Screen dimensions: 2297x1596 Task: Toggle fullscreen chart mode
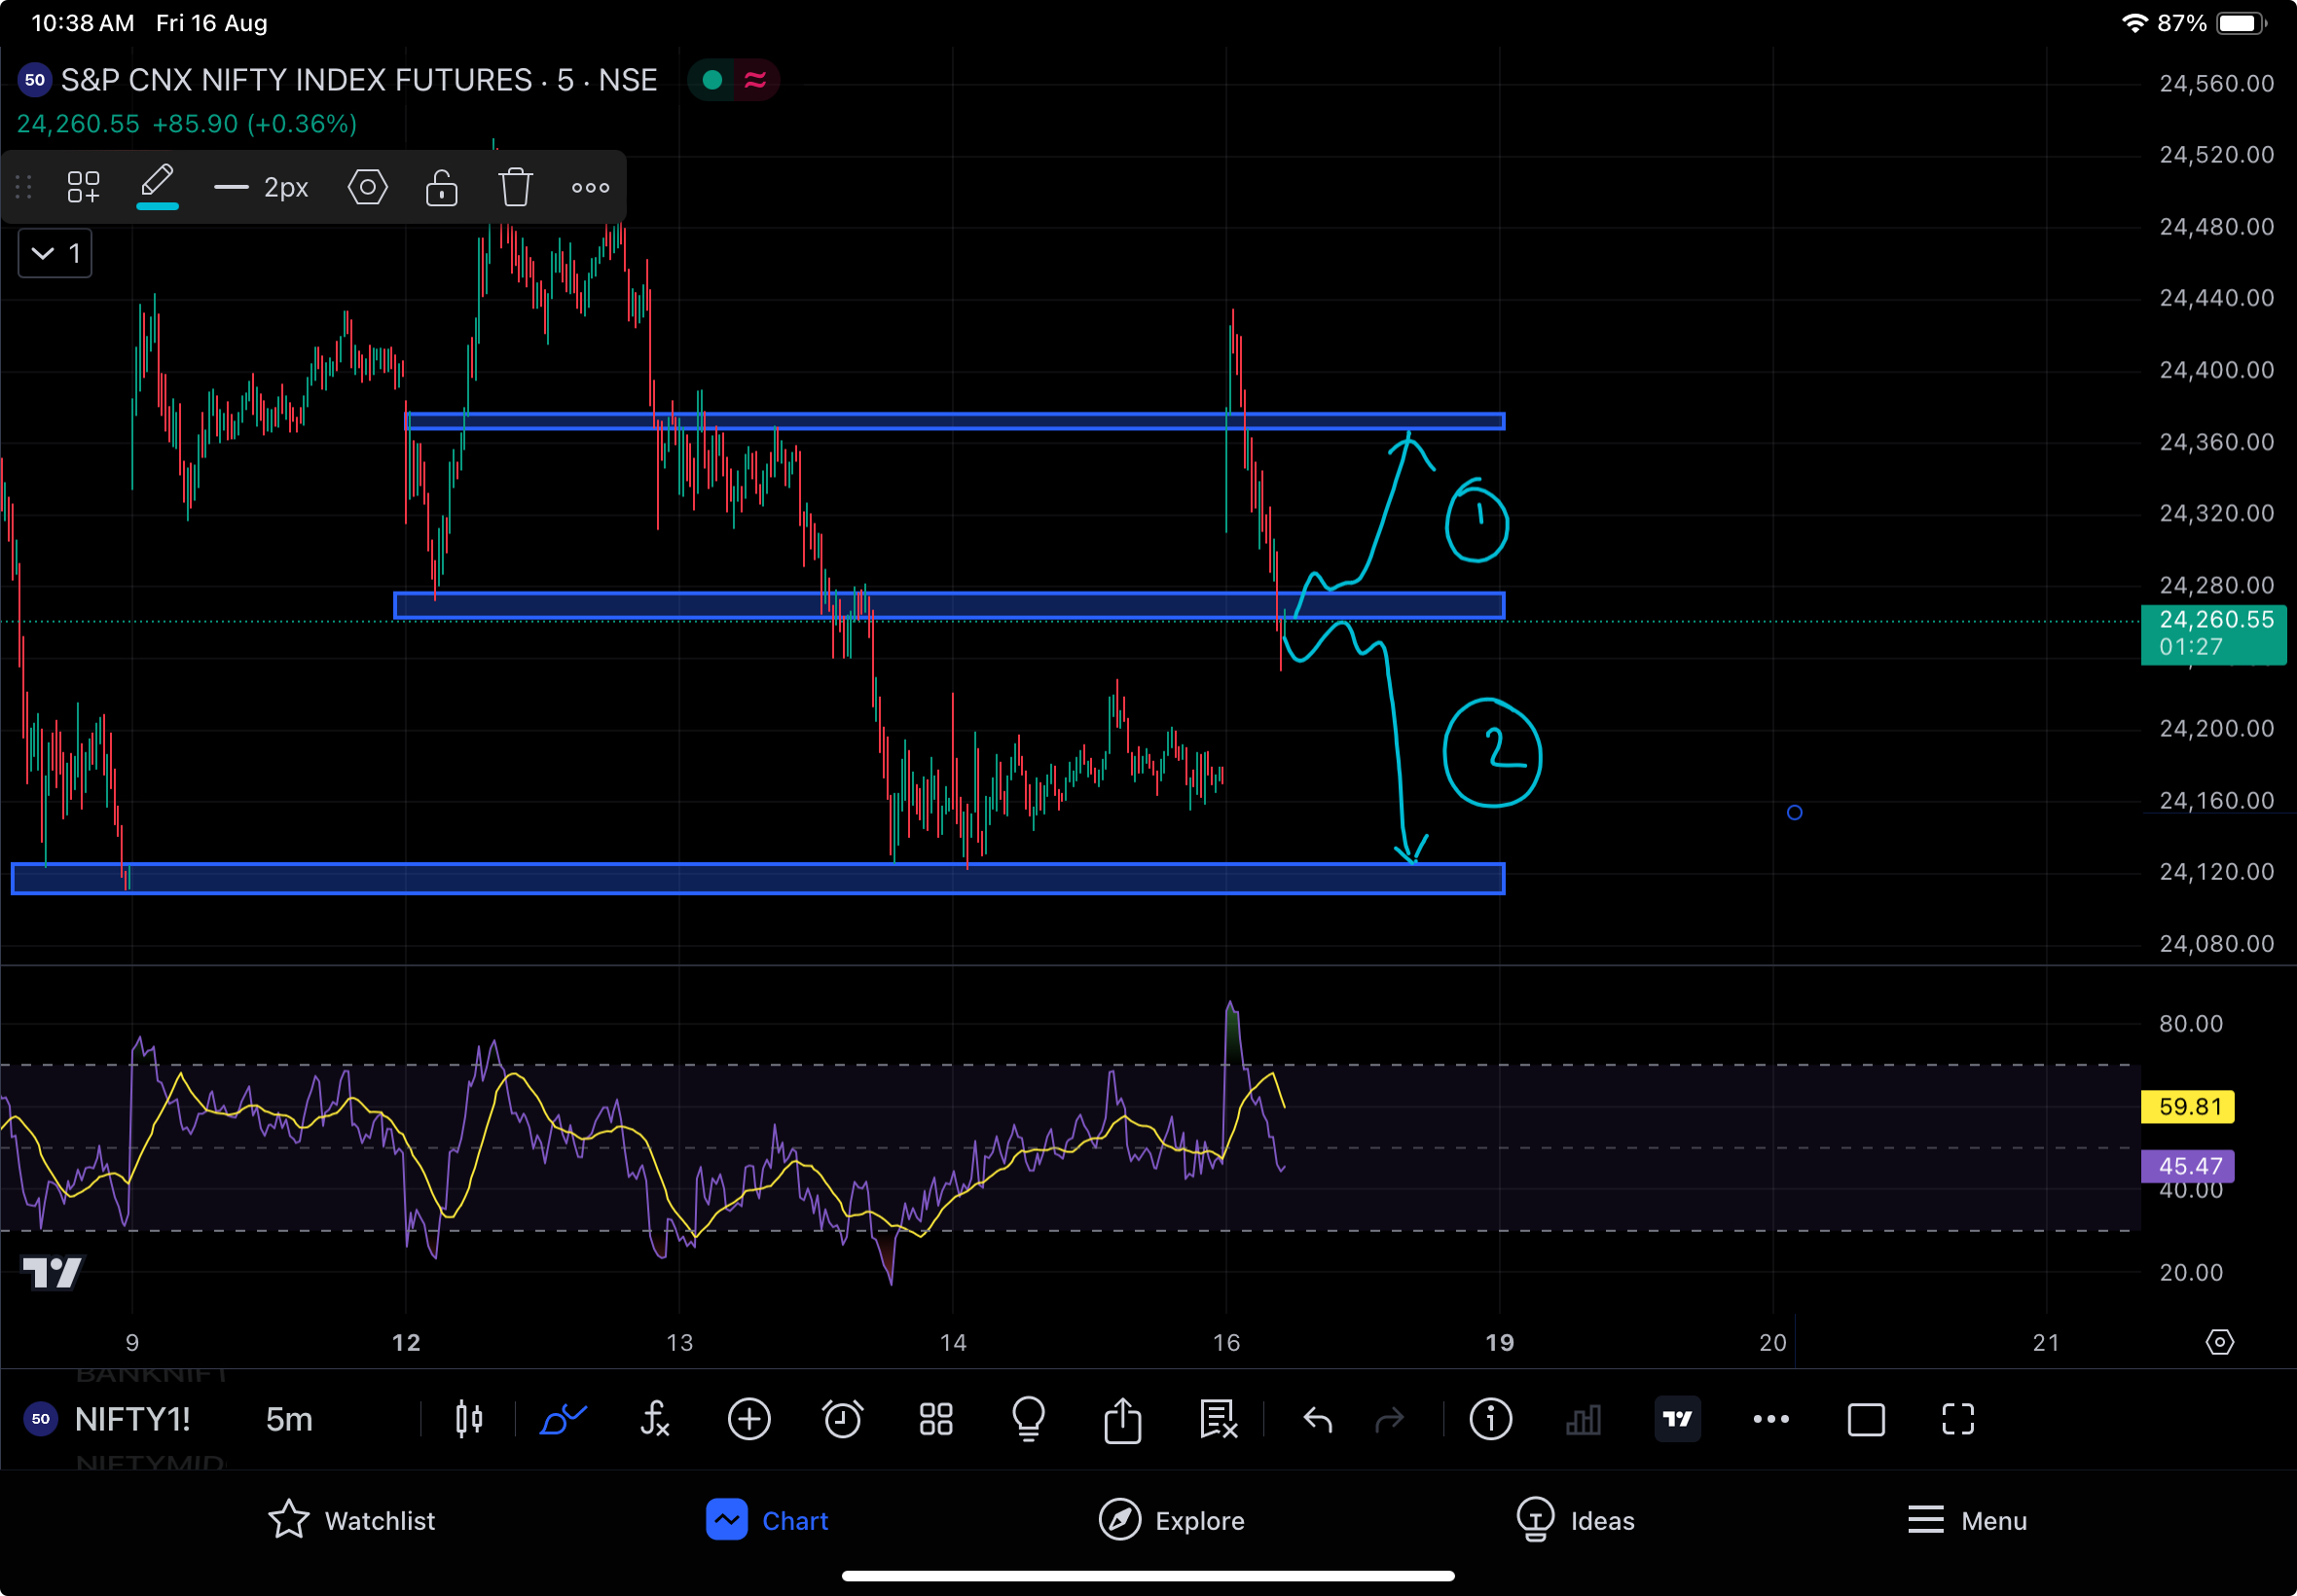[1958, 1419]
